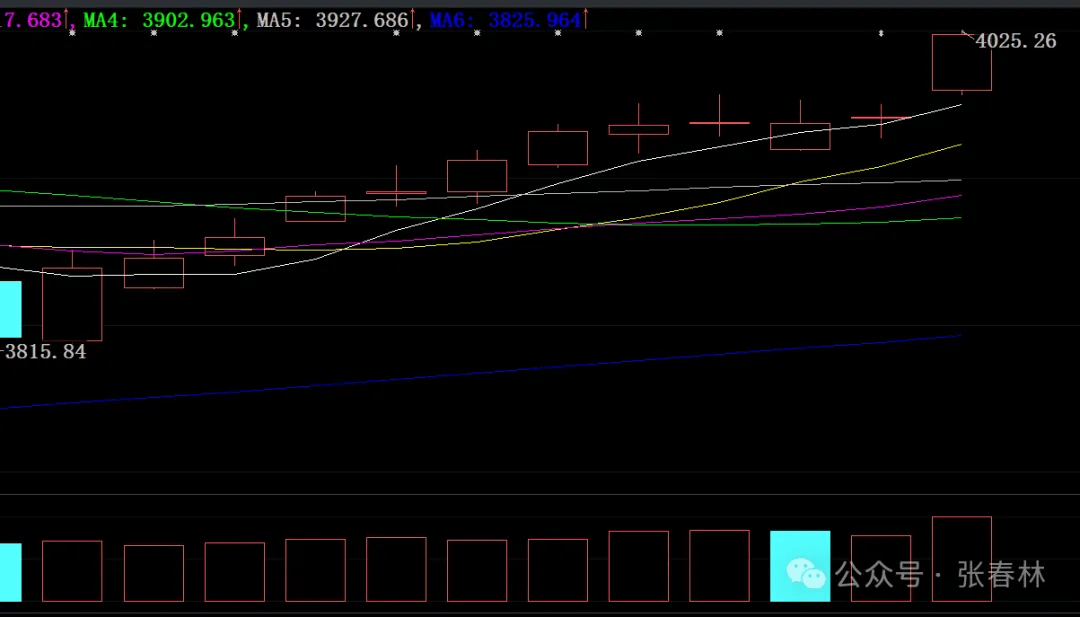Screen dimensions: 1080x617
Task: Click the 3815.84 low price label
Action: 45,352
